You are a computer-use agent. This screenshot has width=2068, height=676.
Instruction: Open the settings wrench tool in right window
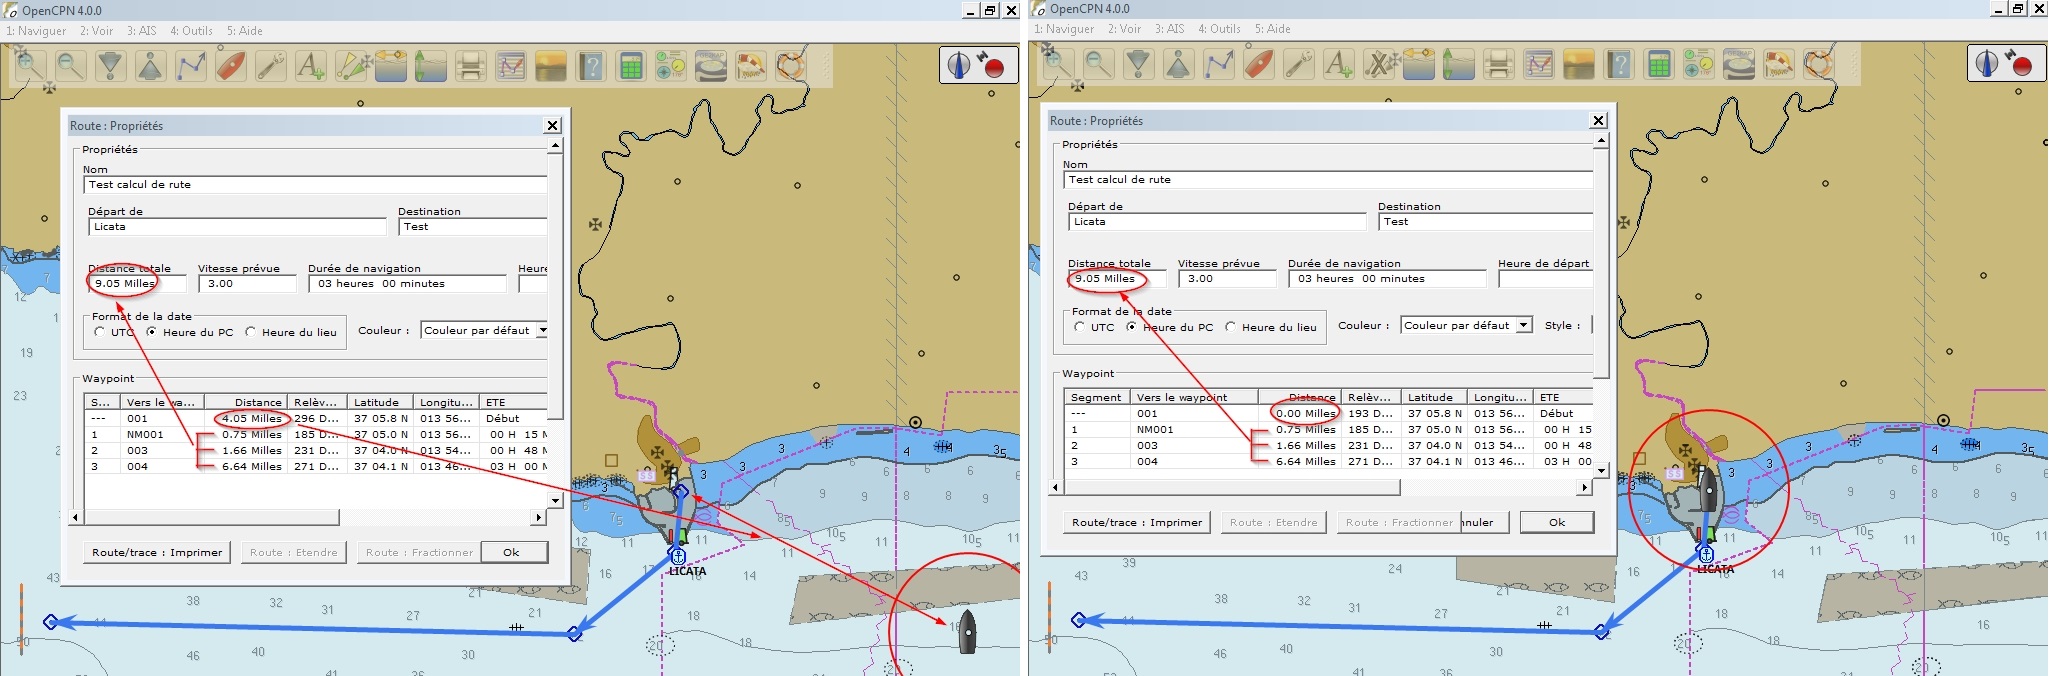click(1298, 66)
